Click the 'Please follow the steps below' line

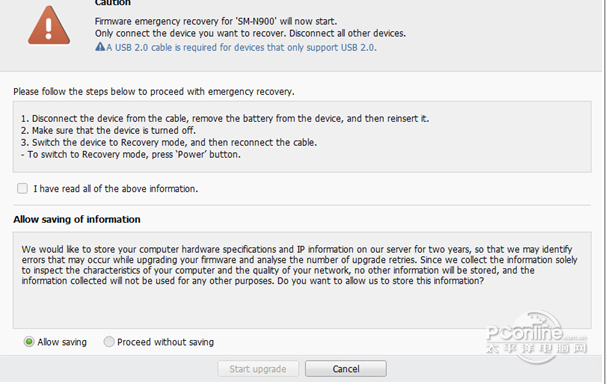click(x=154, y=92)
